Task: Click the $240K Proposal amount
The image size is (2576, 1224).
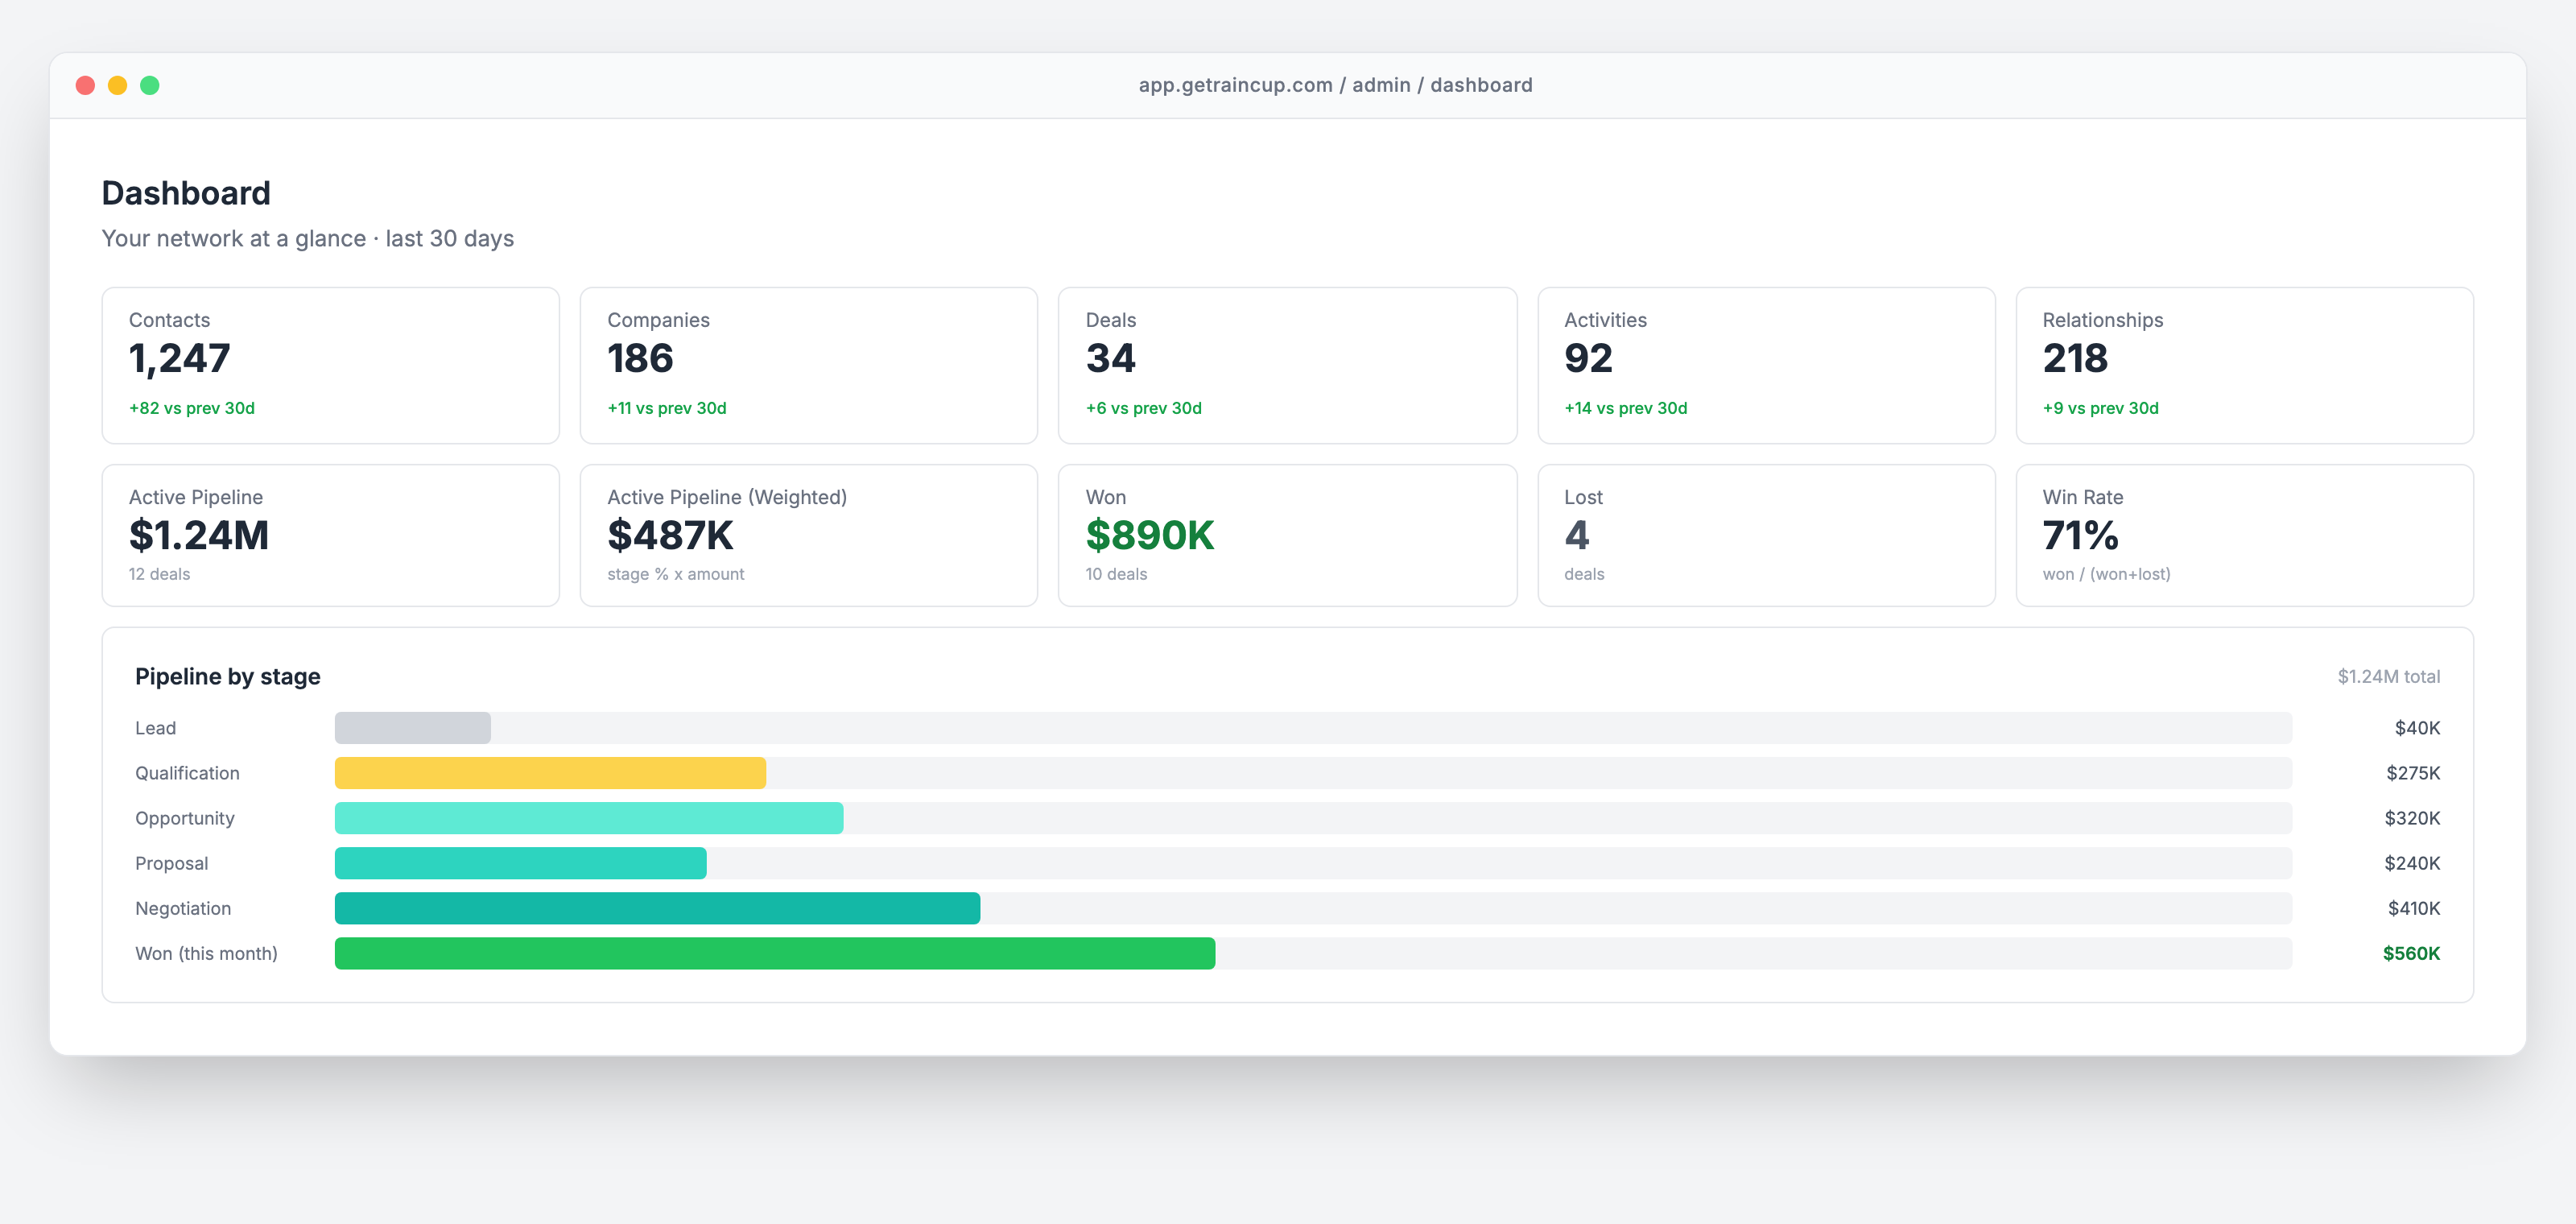Action: (x=2412, y=863)
